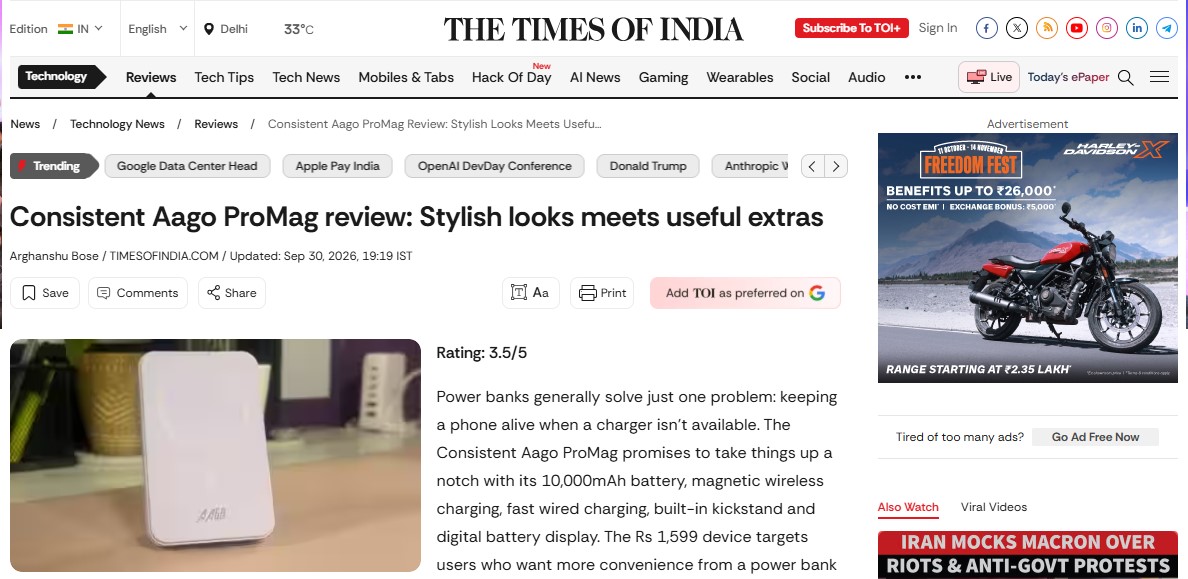Share the article
The height and width of the screenshot is (579, 1188).
click(232, 293)
